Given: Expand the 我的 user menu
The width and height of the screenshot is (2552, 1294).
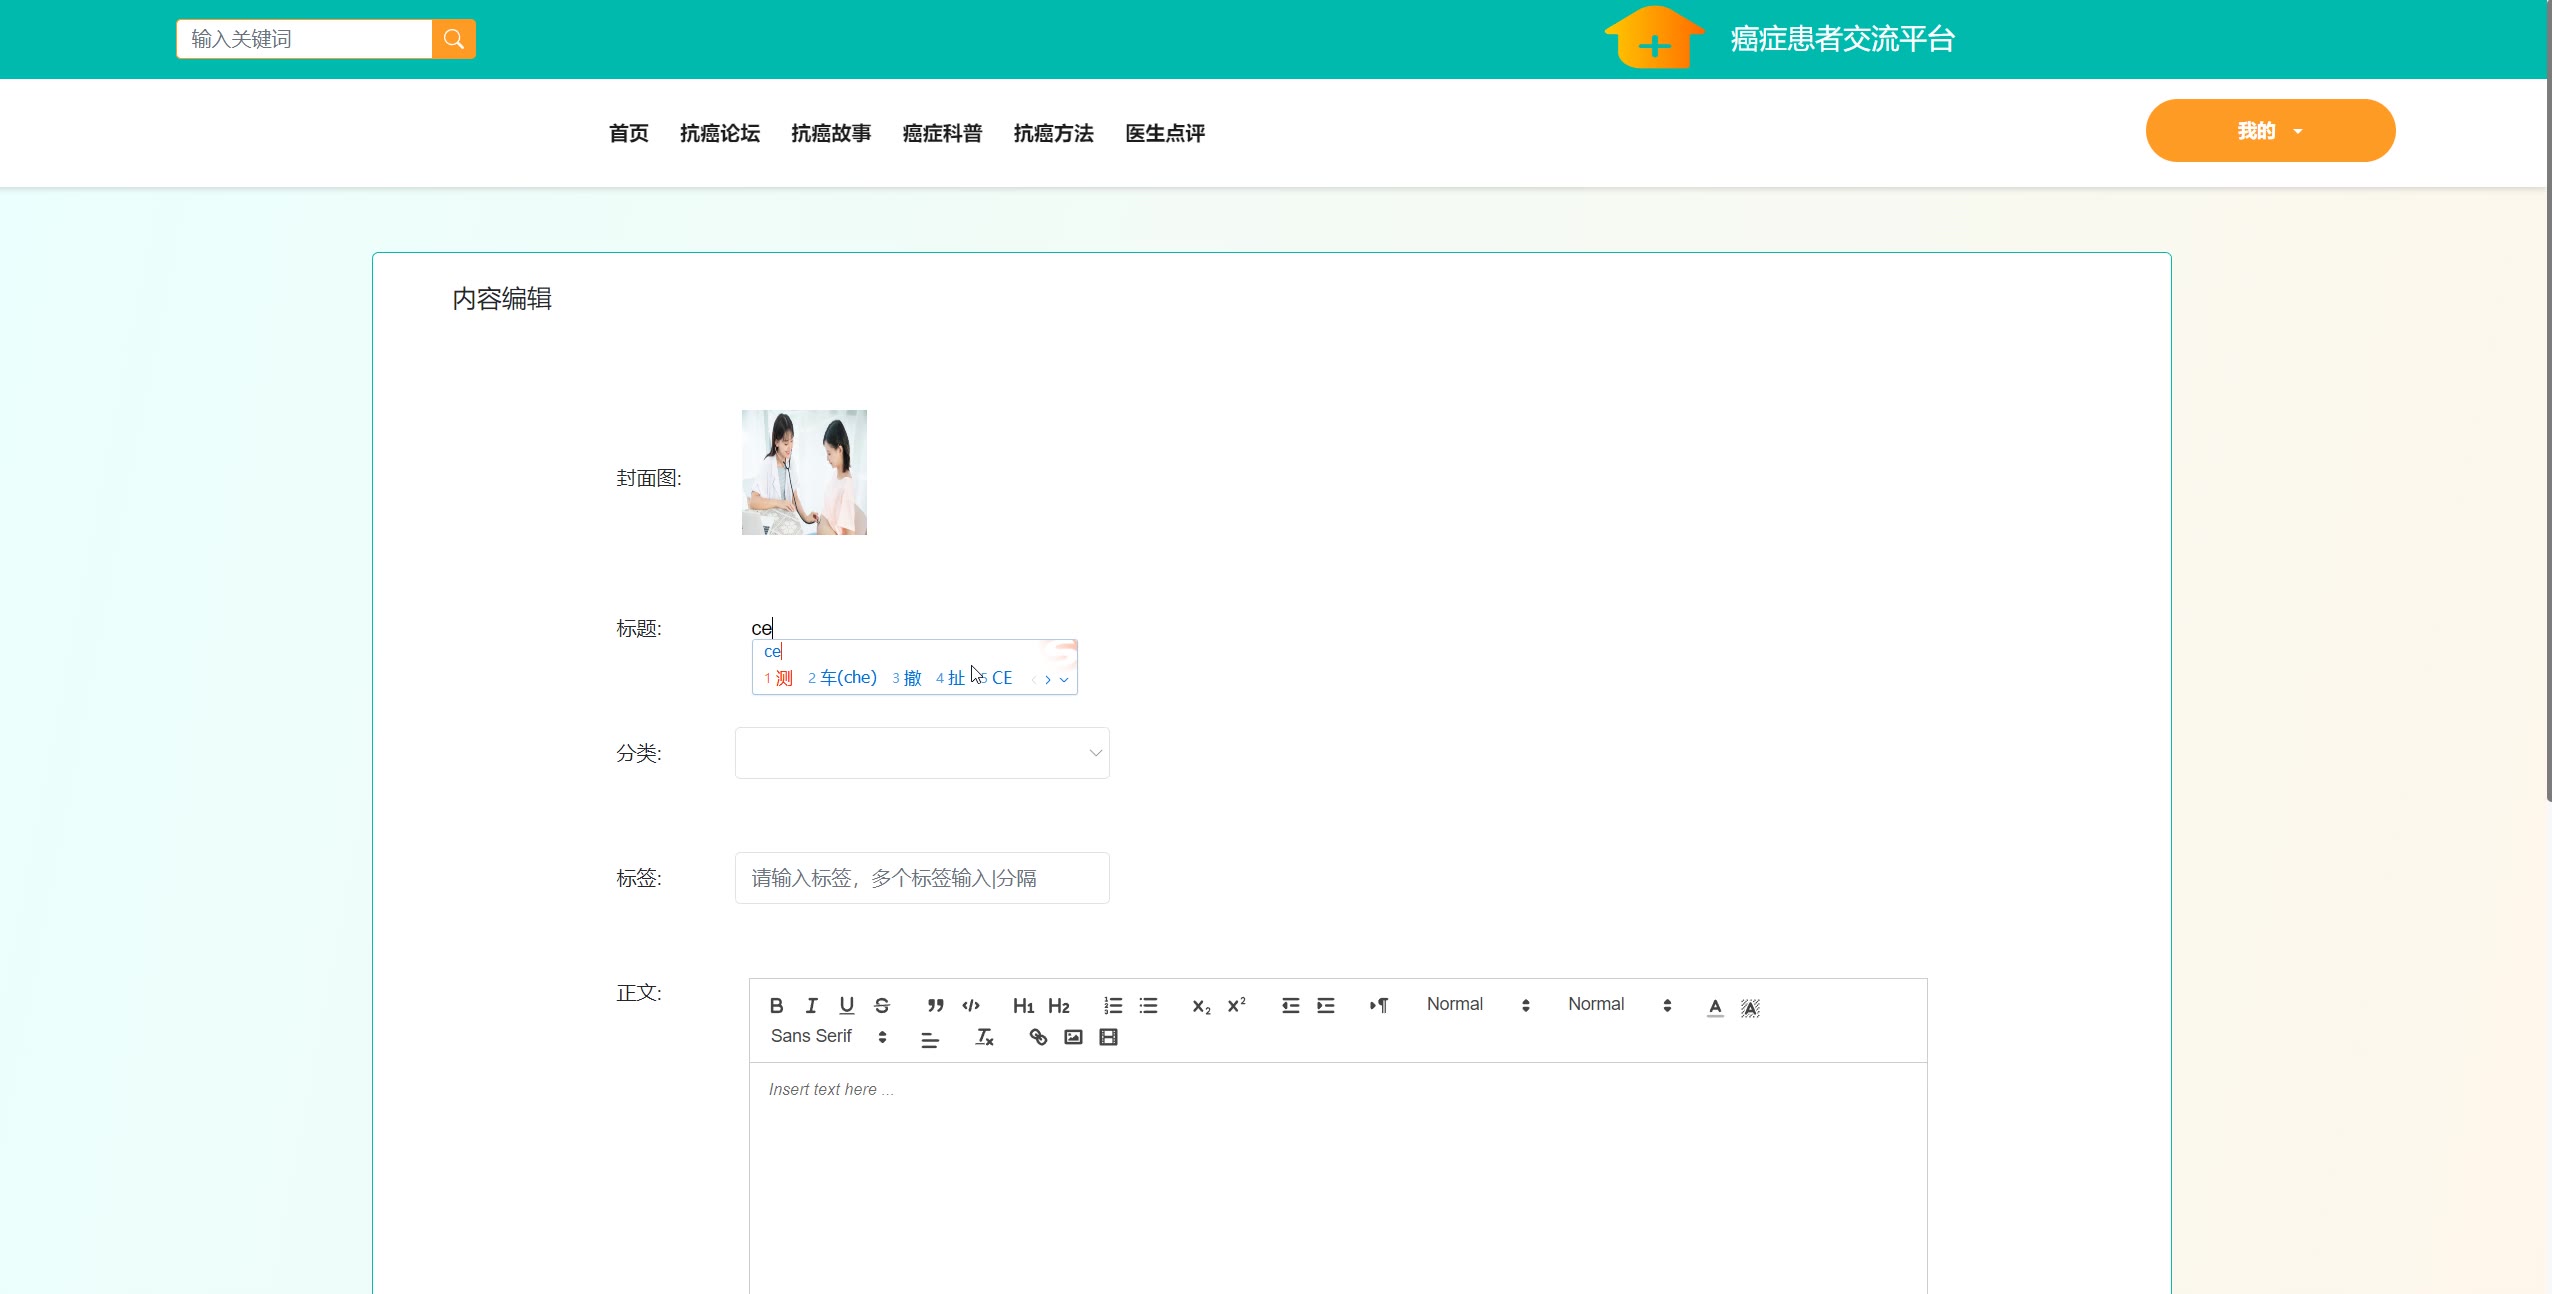Looking at the screenshot, I should click(x=2269, y=131).
